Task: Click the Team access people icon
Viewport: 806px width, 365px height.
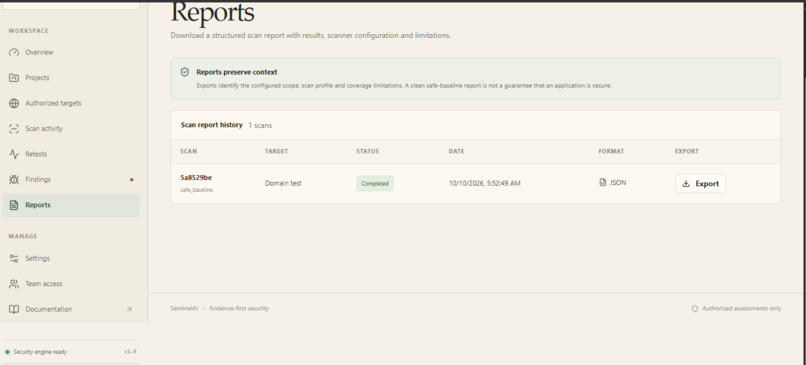Action: (14, 284)
